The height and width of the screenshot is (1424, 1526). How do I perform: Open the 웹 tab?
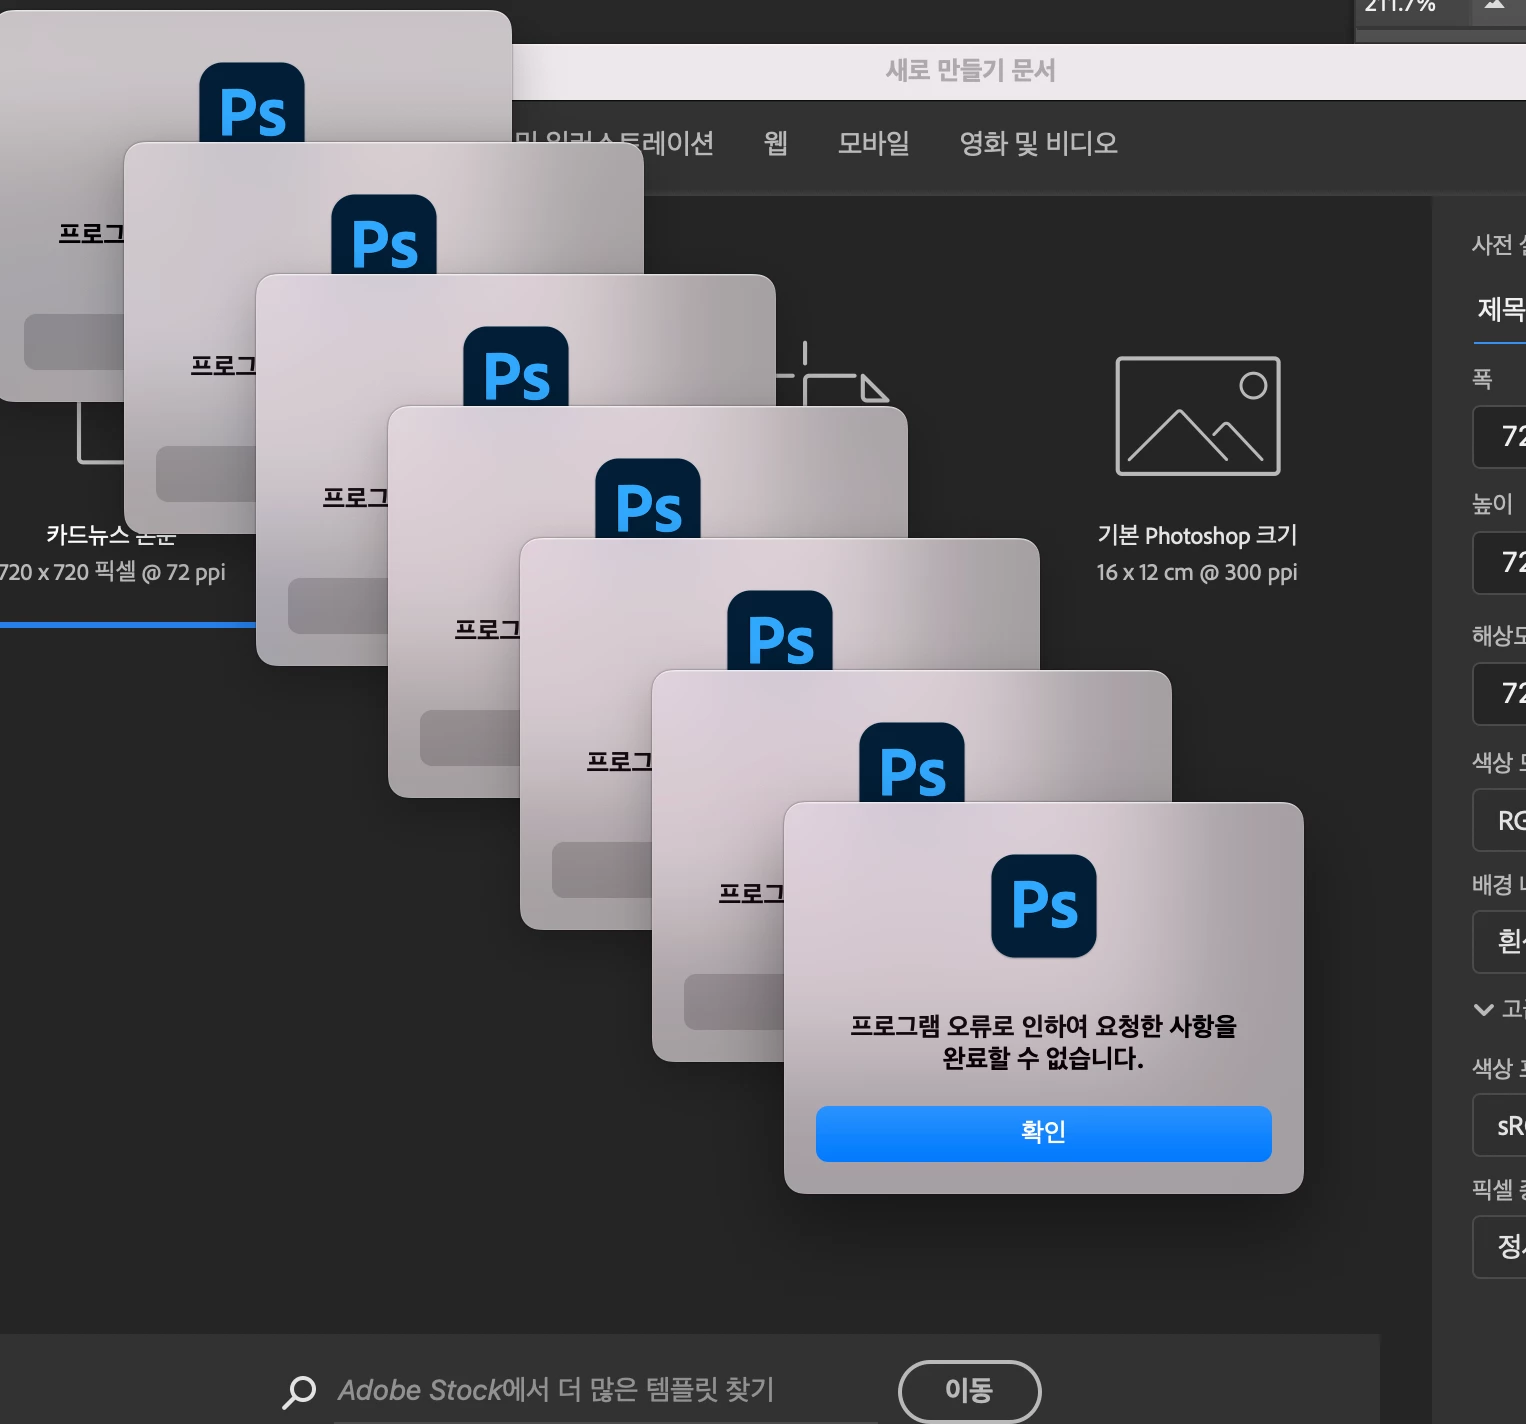(x=775, y=143)
